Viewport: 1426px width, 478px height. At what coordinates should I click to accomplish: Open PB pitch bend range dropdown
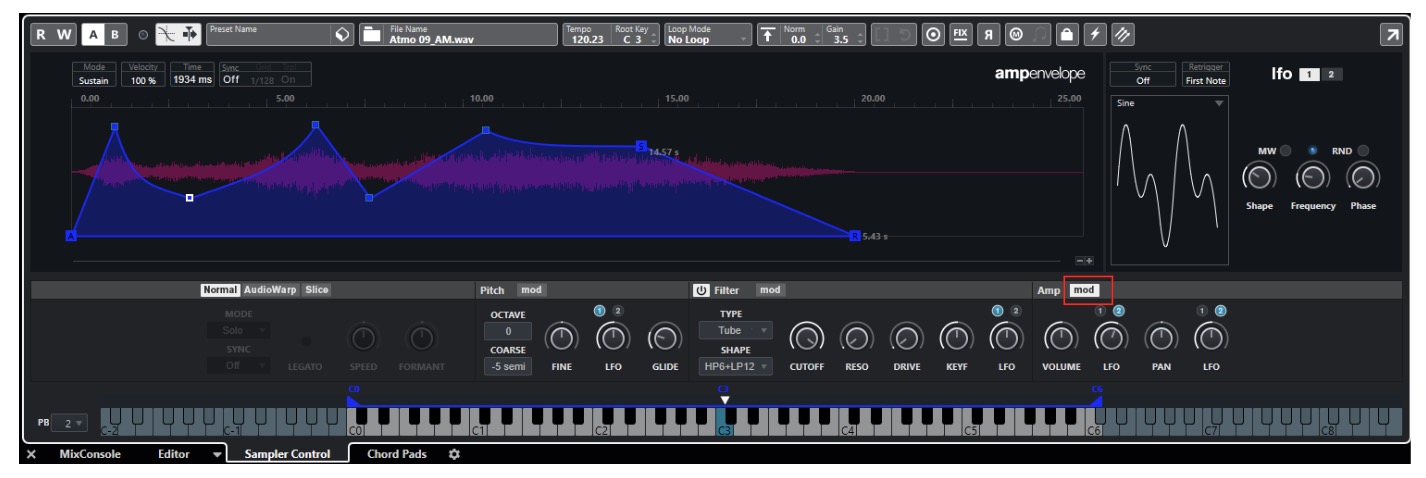pos(68,423)
